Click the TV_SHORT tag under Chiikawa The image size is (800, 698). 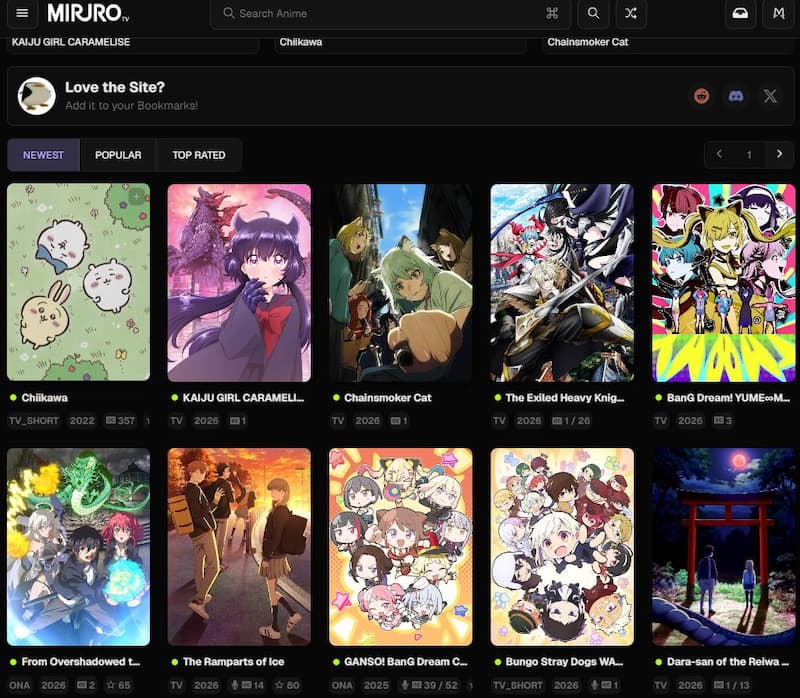(34, 420)
